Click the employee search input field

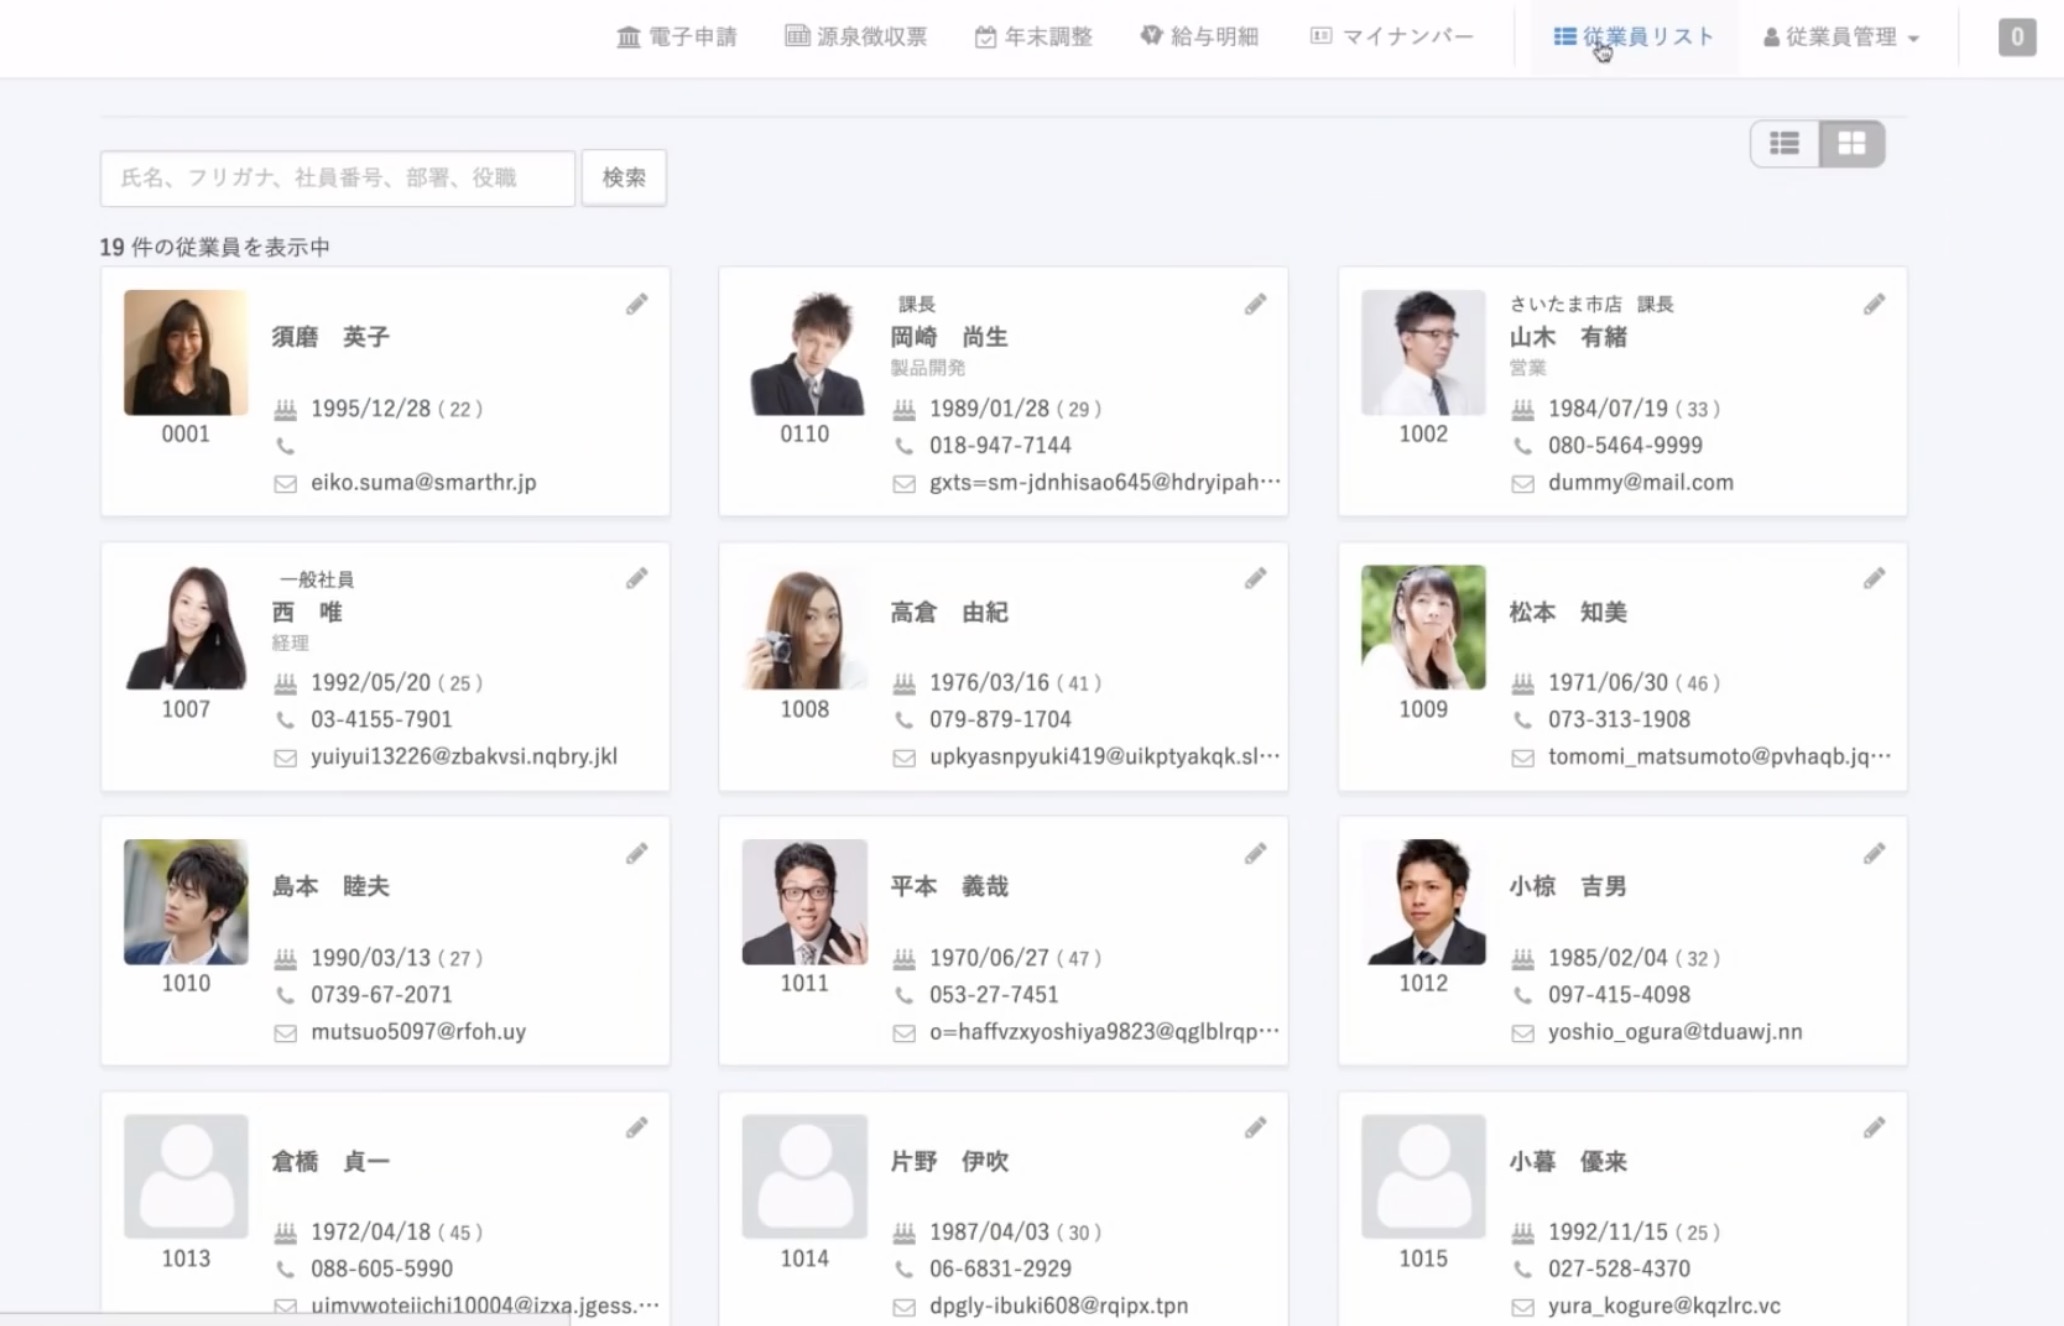338,178
